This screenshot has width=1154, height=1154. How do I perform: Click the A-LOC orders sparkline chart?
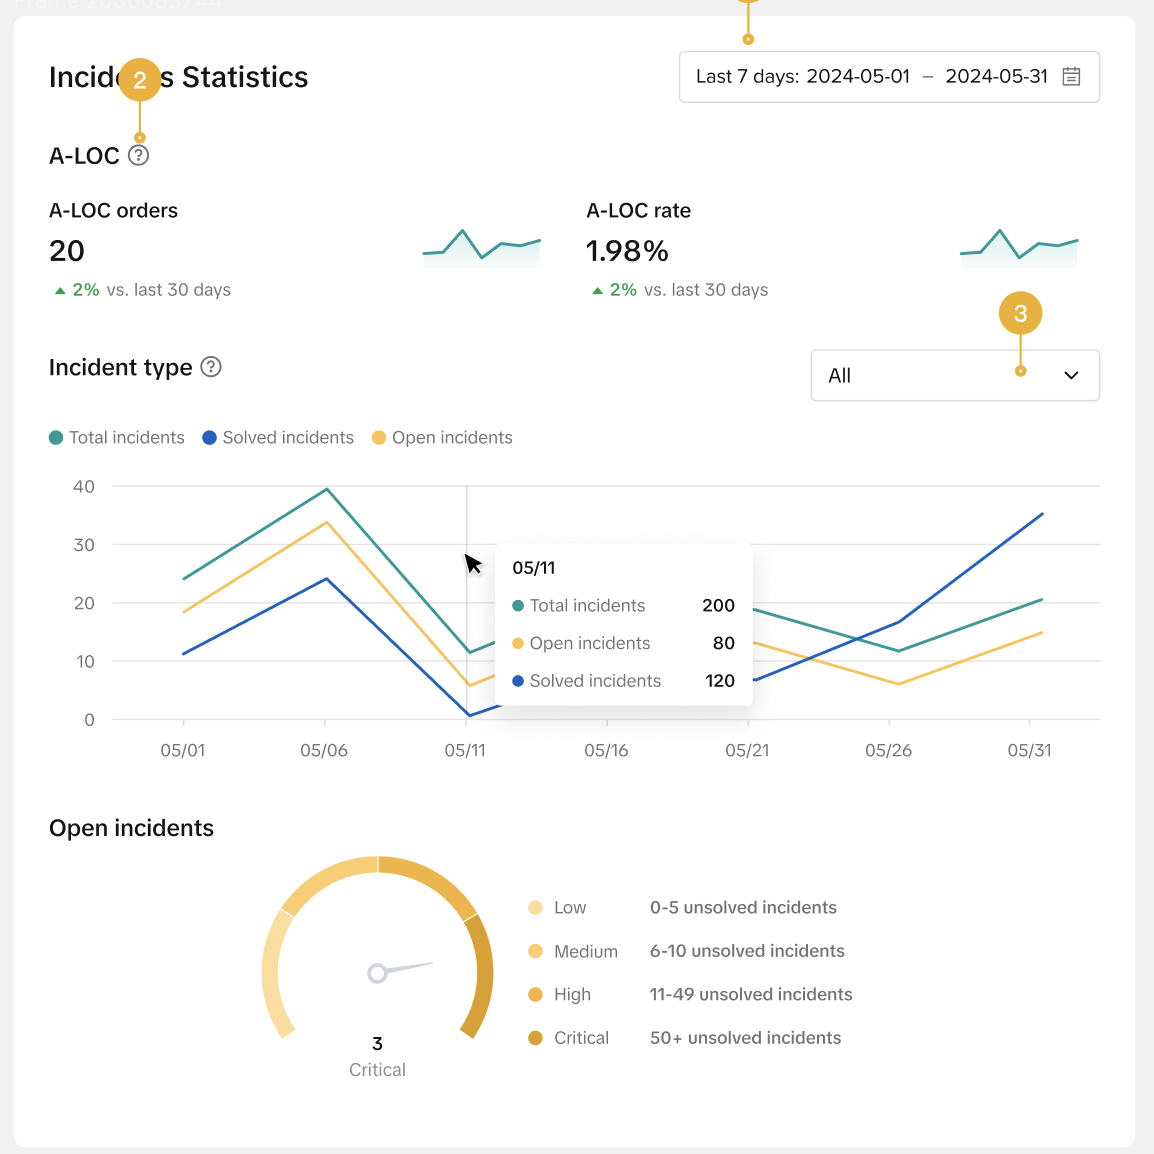[481, 248]
